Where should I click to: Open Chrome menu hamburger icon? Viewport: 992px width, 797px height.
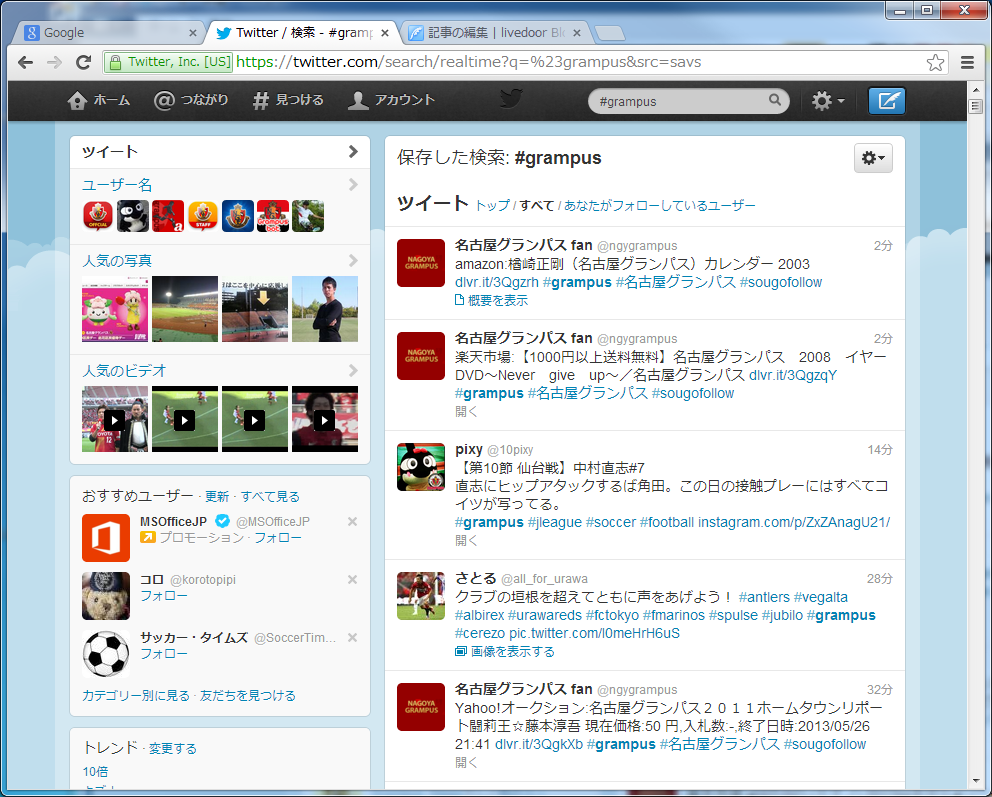click(967, 62)
